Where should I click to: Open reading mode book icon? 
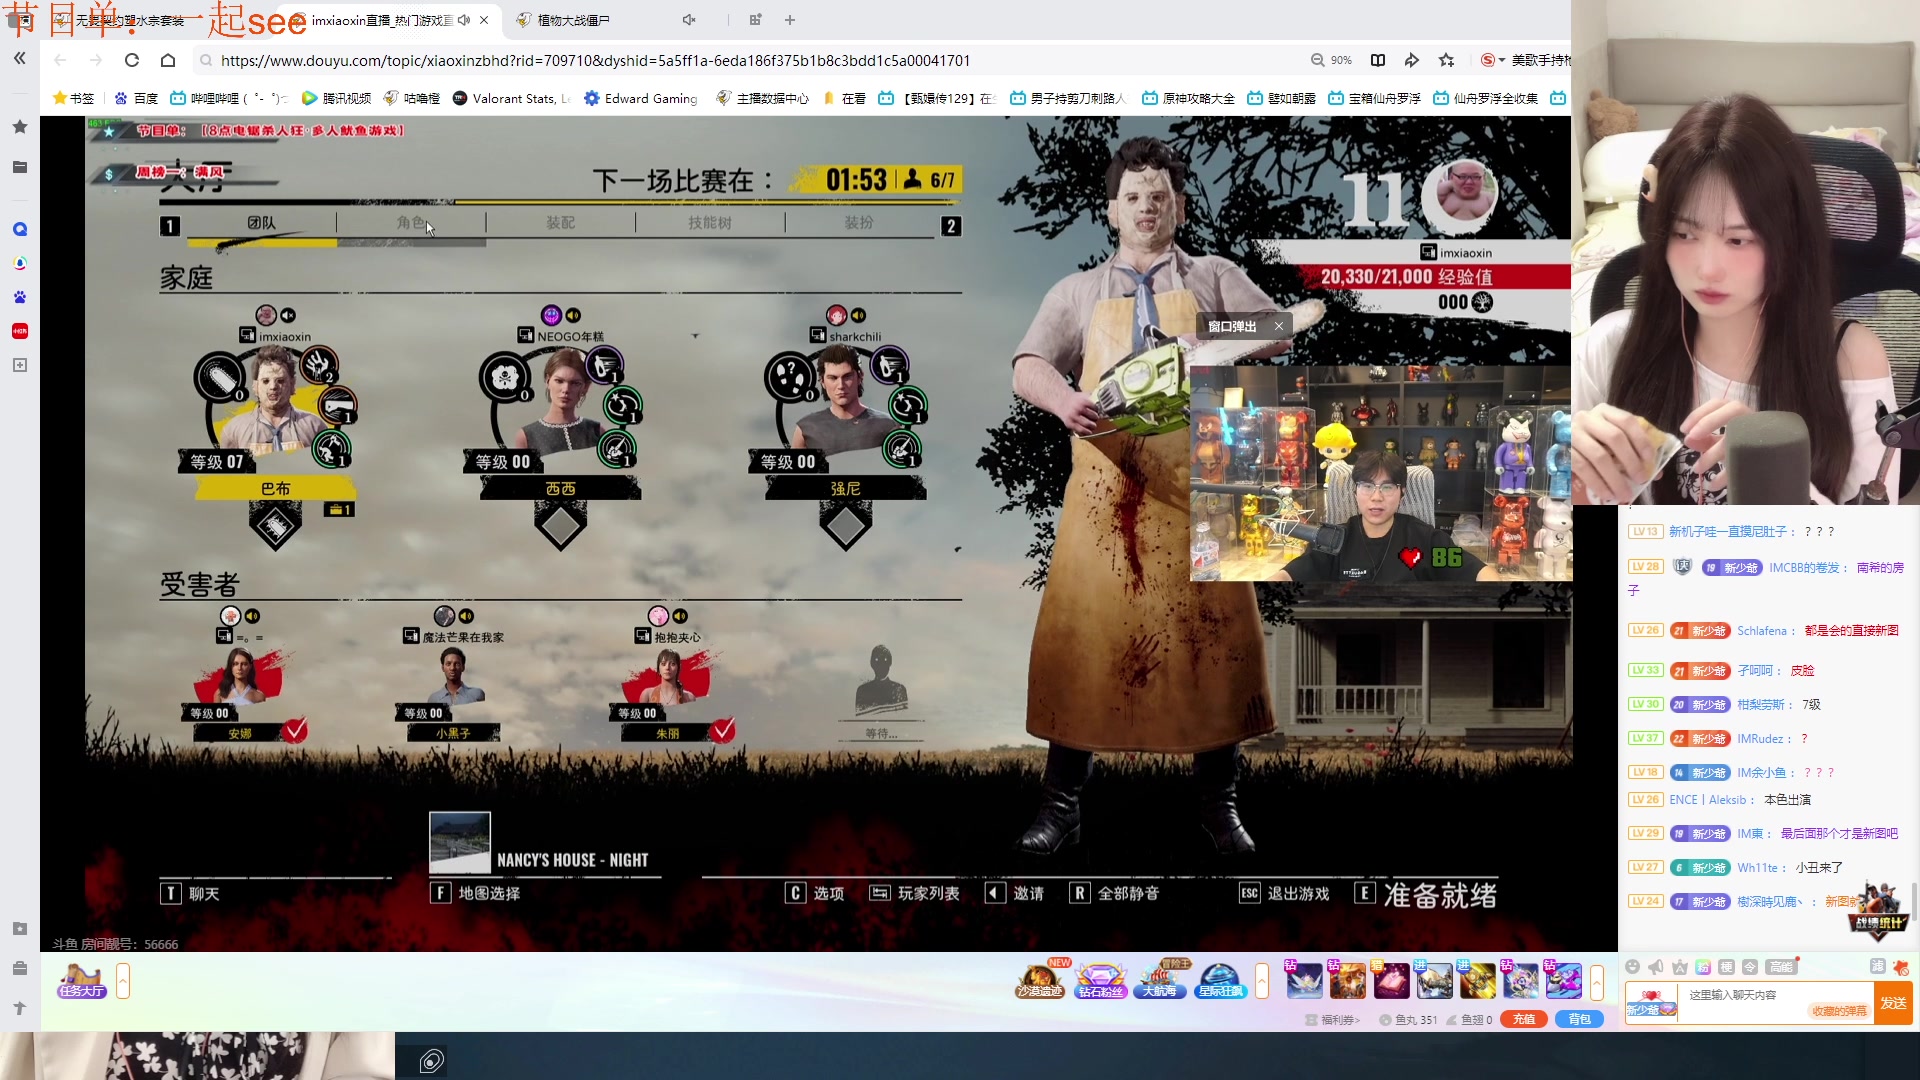pos(1377,61)
